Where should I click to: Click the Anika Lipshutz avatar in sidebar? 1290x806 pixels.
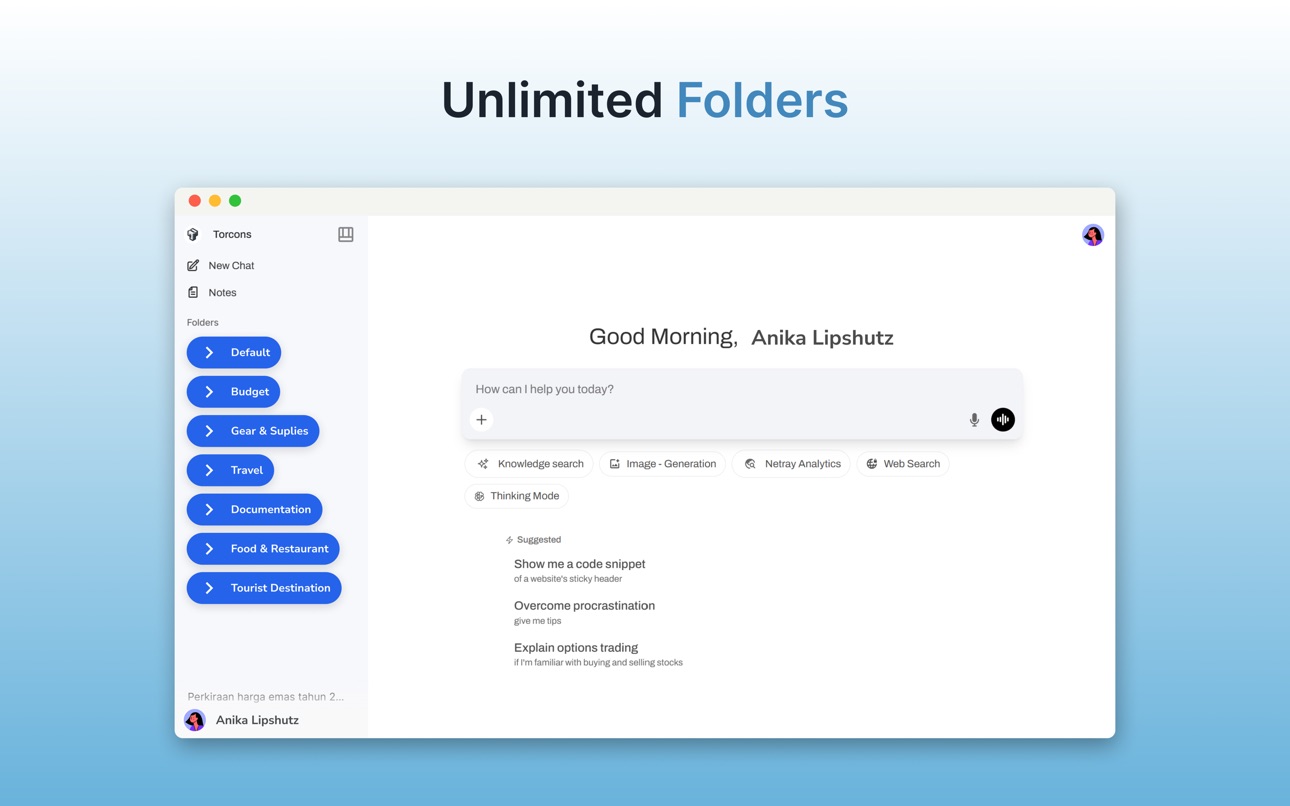[195, 720]
